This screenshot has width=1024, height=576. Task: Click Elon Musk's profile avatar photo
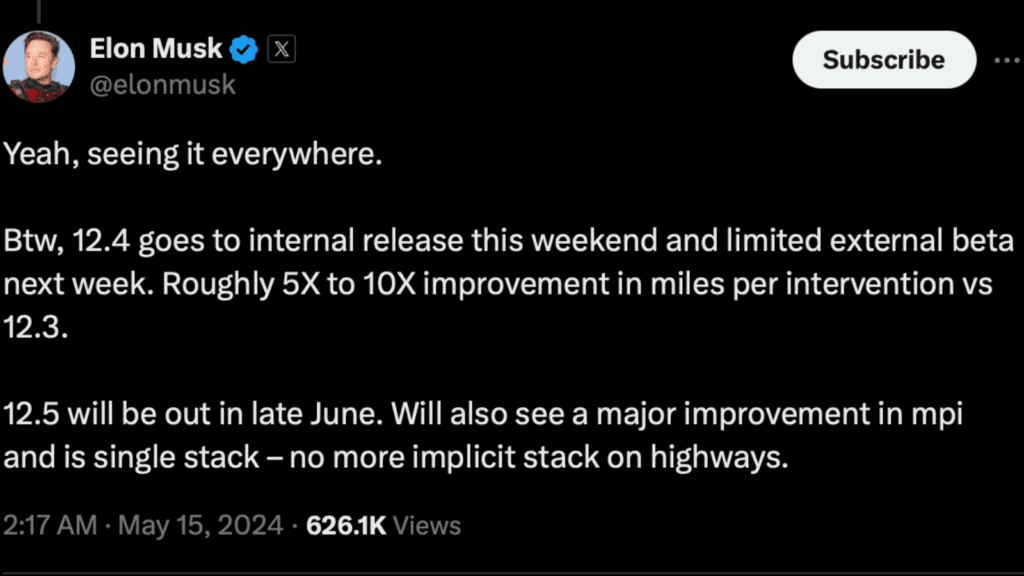(x=40, y=66)
